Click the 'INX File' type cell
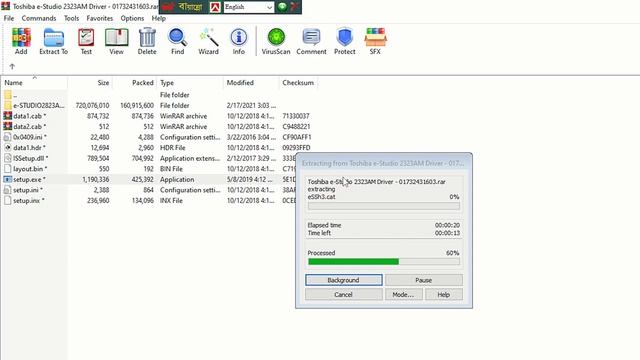This screenshot has height=360, width=640. pyautogui.click(x=171, y=201)
